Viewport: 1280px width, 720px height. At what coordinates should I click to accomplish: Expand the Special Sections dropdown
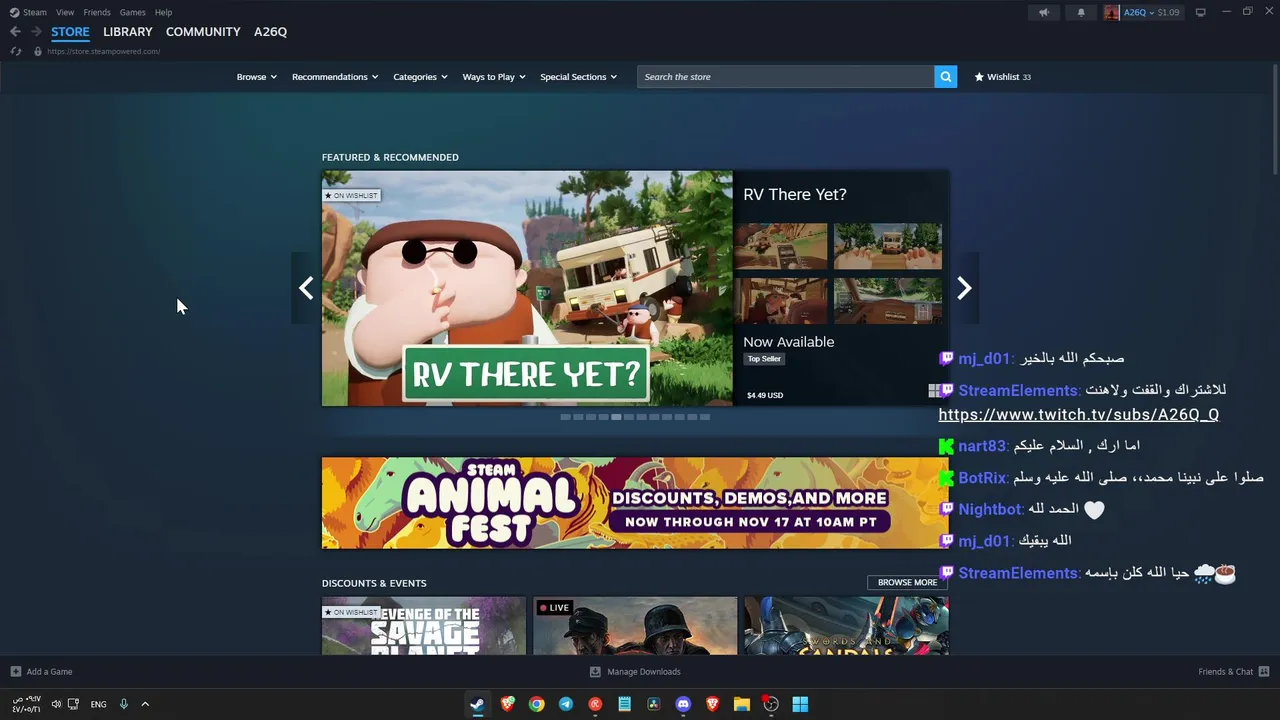[578, 77]
